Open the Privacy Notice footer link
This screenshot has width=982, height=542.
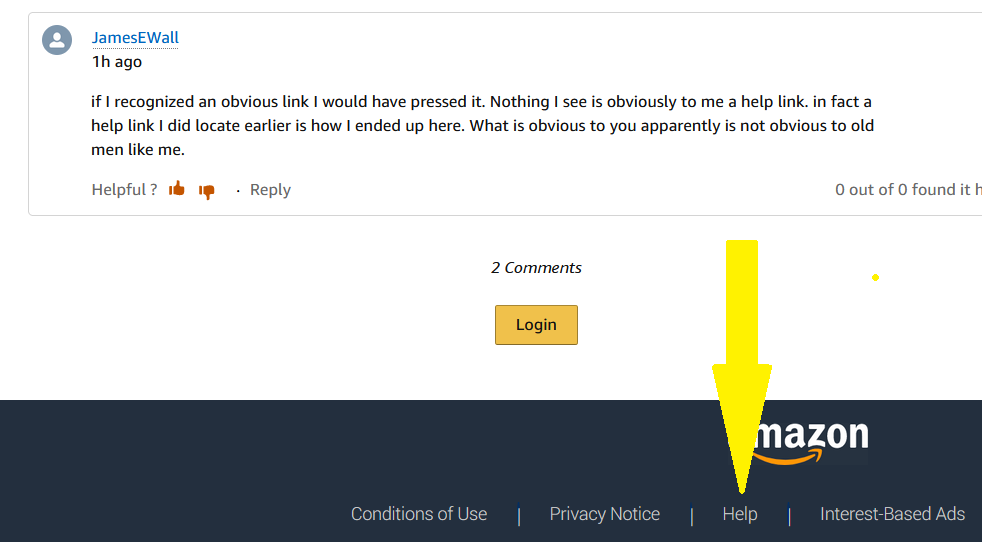[x=604, y=514]
